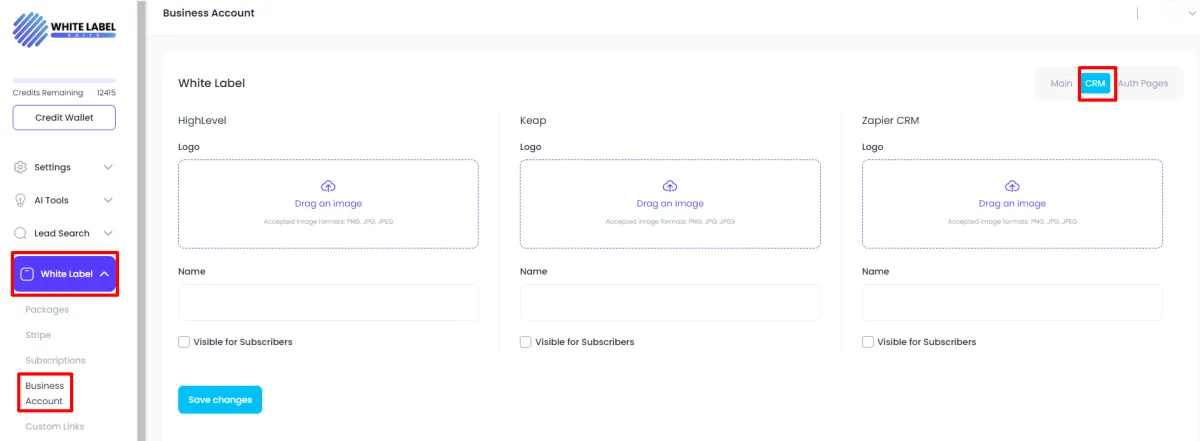
Task: Click Save changes button
Action: [220, 400]
